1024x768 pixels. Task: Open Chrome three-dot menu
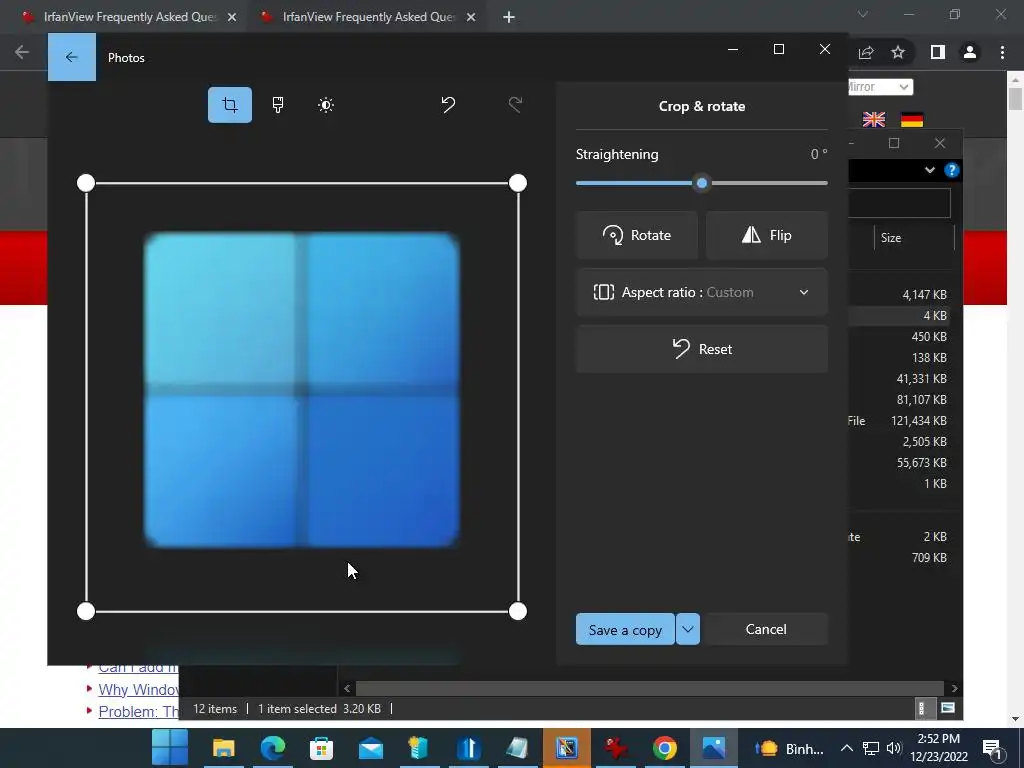point(1002,52)
